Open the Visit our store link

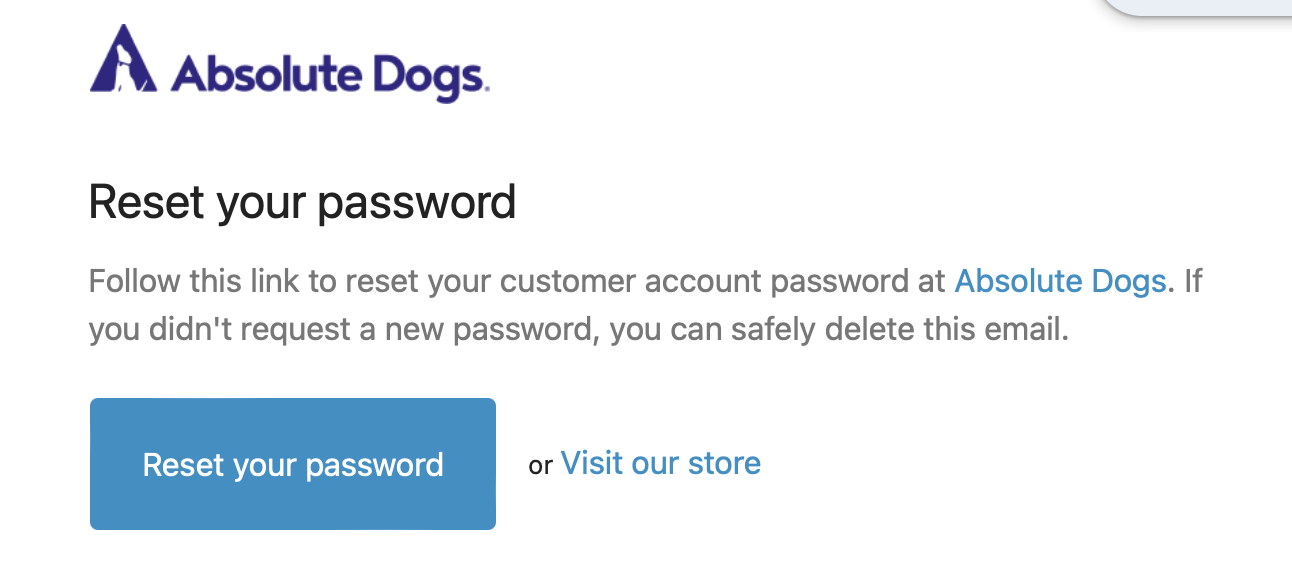660,463
